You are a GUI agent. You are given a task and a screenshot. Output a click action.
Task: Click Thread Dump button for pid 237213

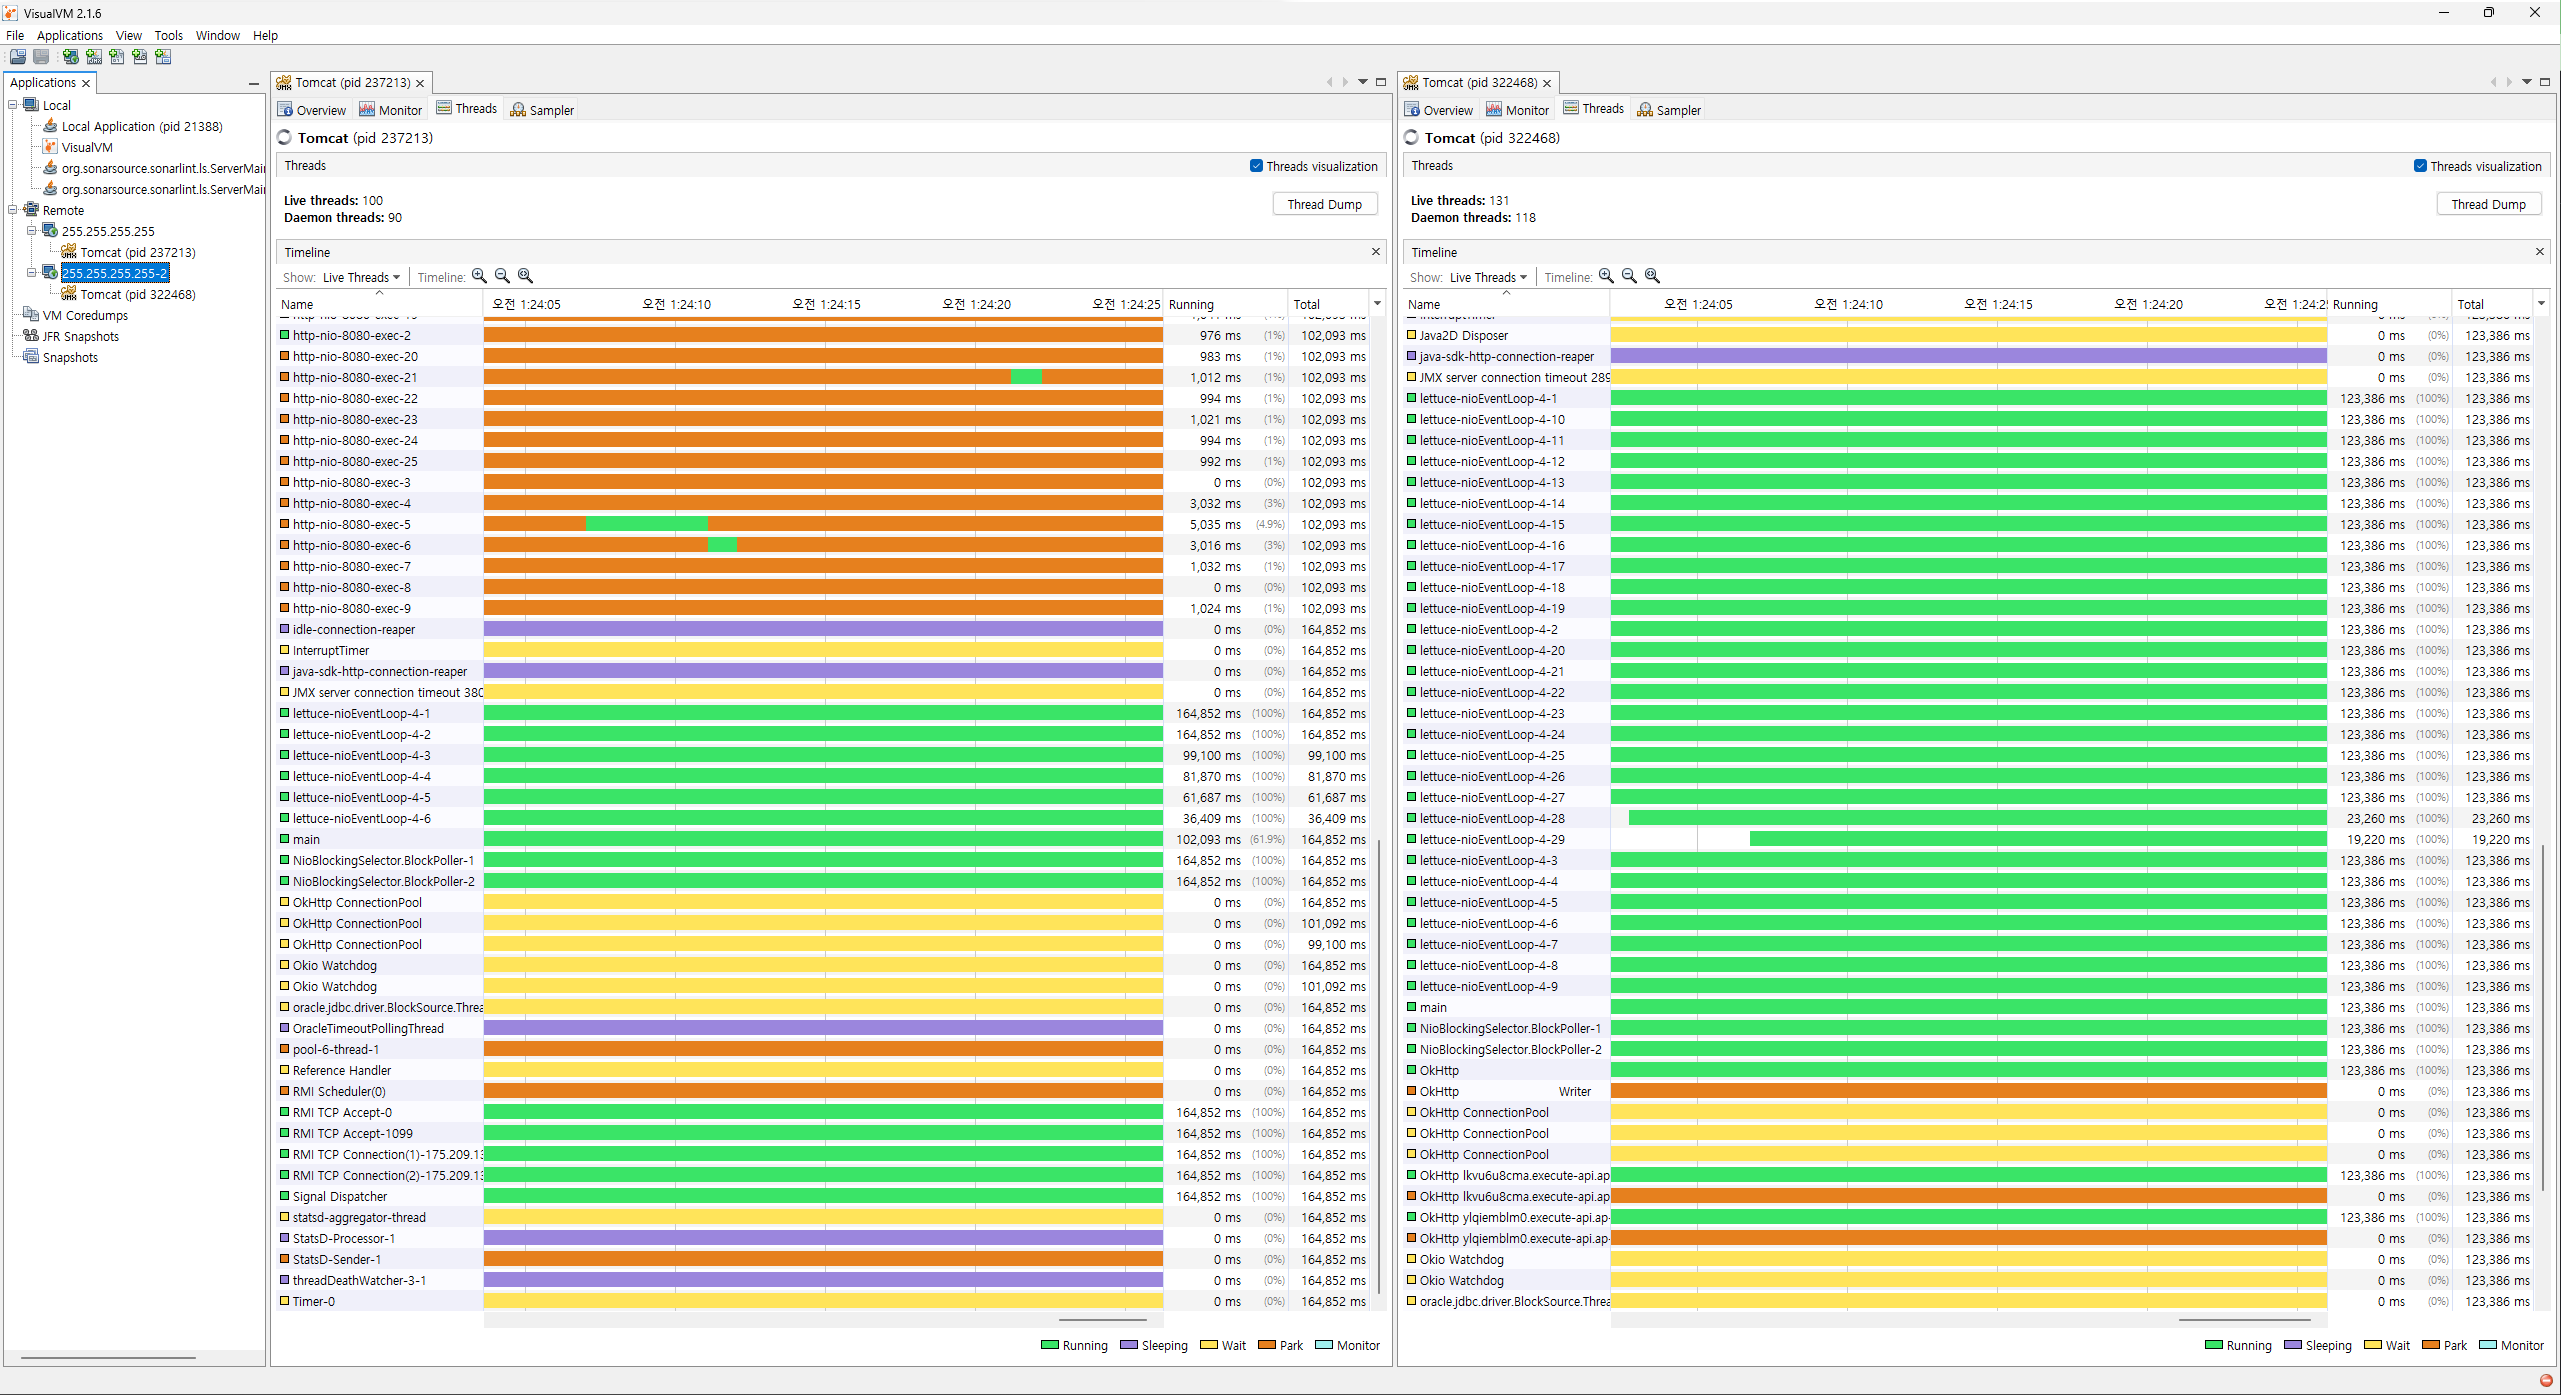[1324, 204]
